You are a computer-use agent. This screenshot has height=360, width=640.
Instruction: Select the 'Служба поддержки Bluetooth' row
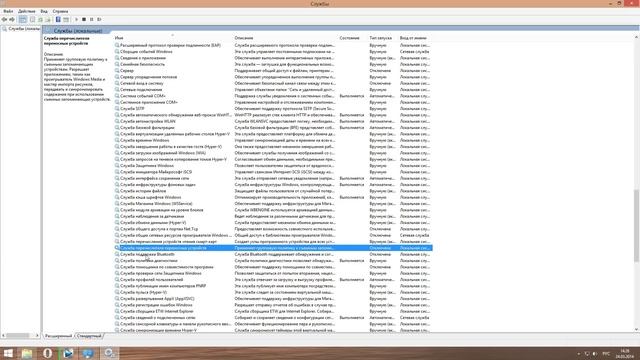tap(273, 254)
